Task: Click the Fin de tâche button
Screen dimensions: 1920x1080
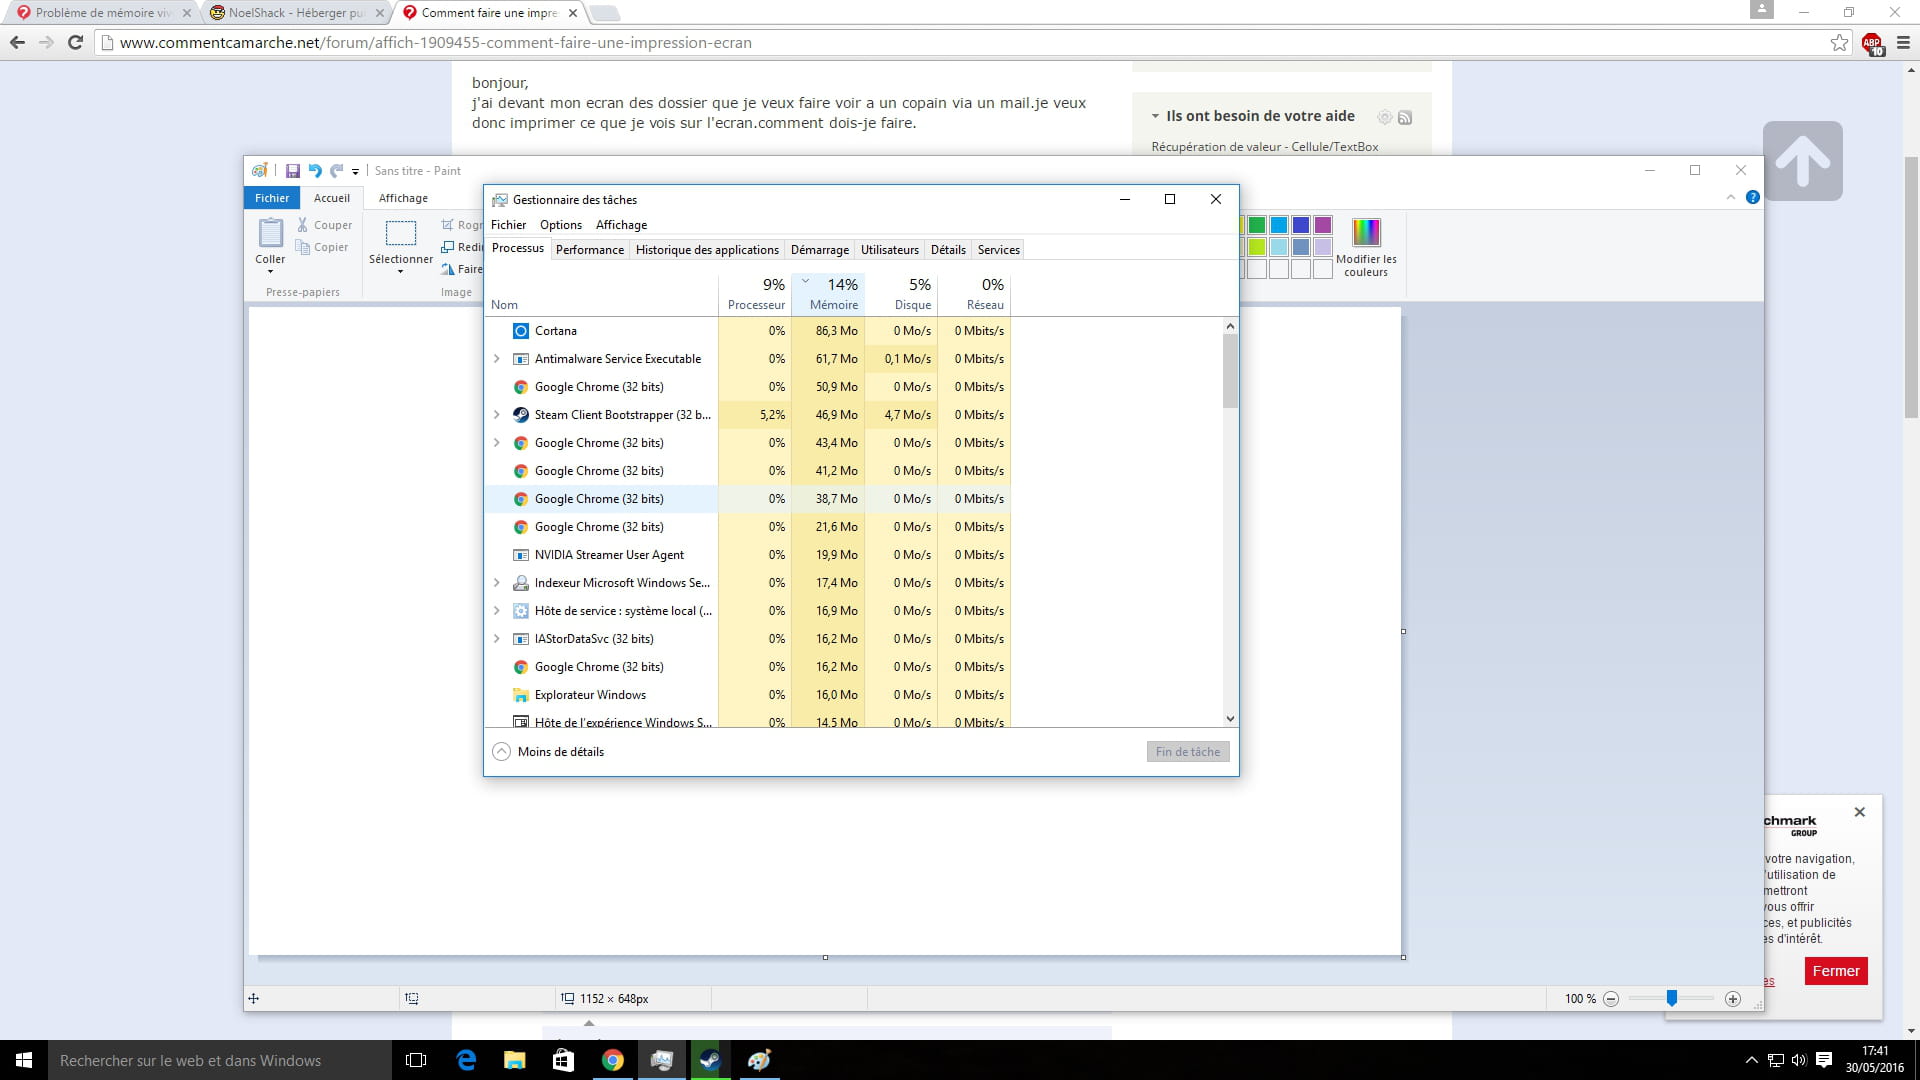Action: pyautogui.click(x=1187, y=751)
